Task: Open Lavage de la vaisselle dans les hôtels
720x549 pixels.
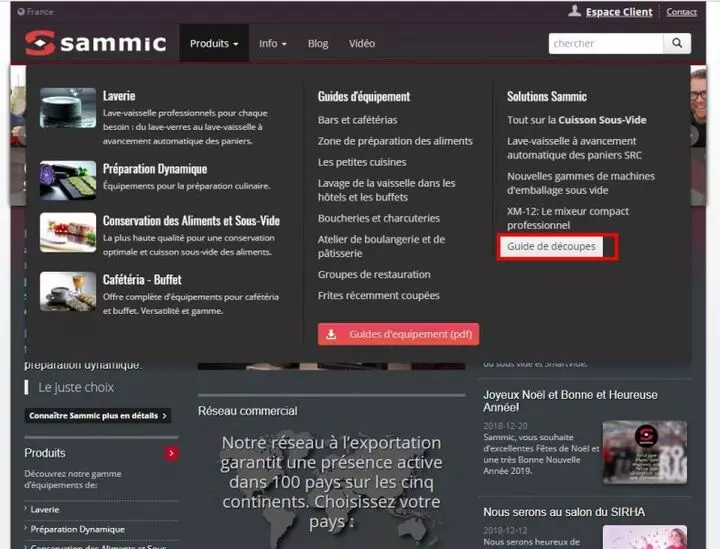Action: pyautogui.click(x=387, y=190)
